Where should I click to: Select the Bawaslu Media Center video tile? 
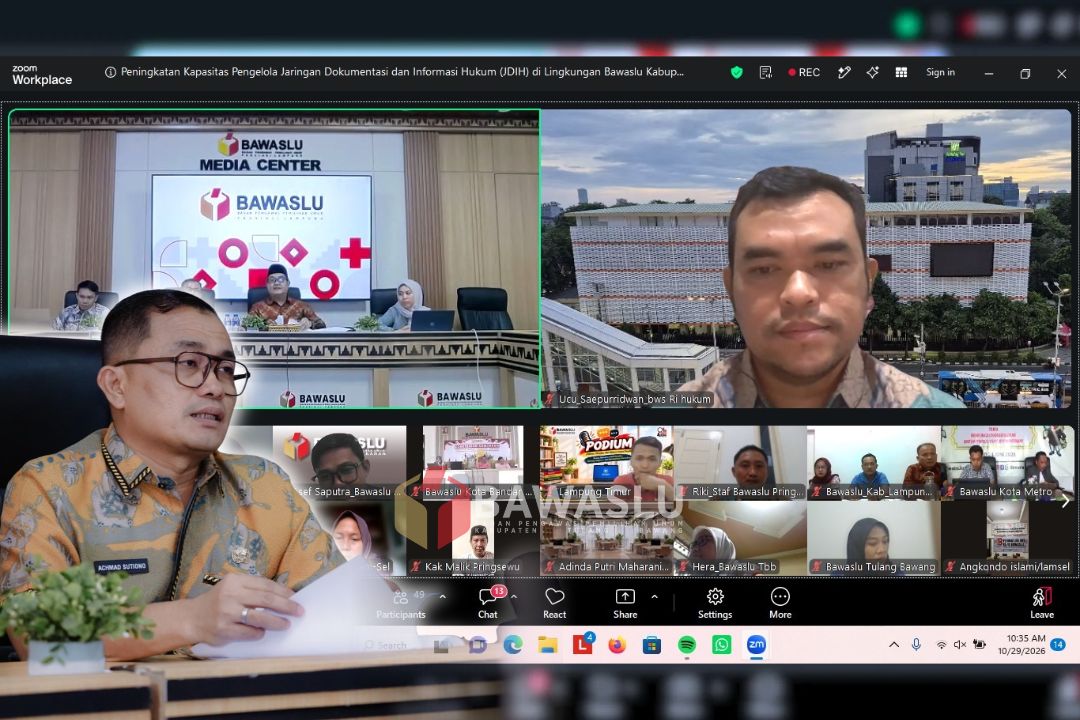coord(274,258)
